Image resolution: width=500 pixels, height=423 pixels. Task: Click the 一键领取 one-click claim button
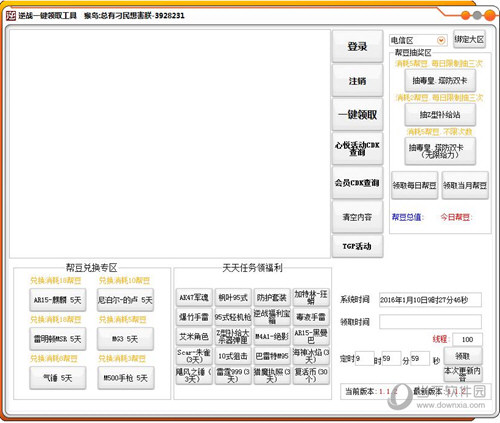[357, 115]
